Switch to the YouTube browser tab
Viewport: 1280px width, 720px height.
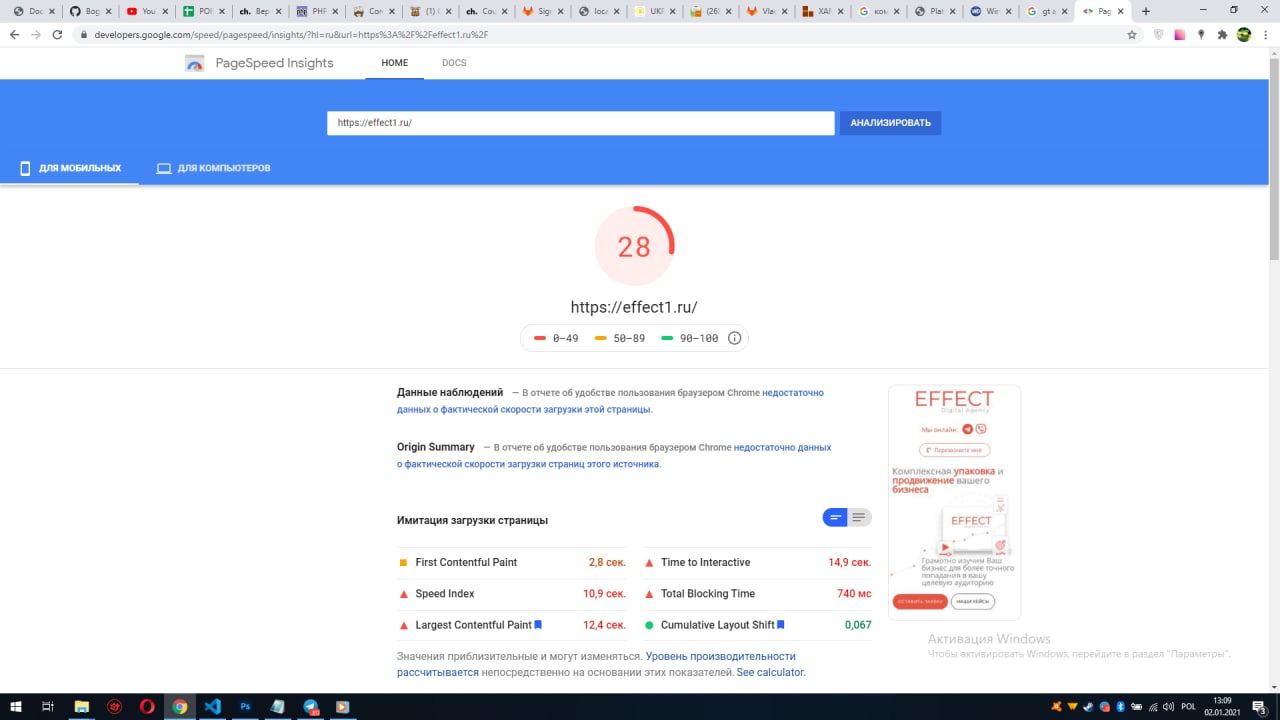pos(147,11)
